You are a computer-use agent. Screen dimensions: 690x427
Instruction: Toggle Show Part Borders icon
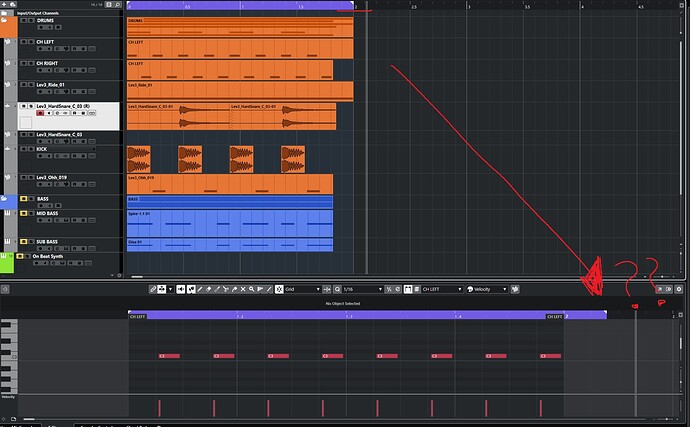coord(408,289)
